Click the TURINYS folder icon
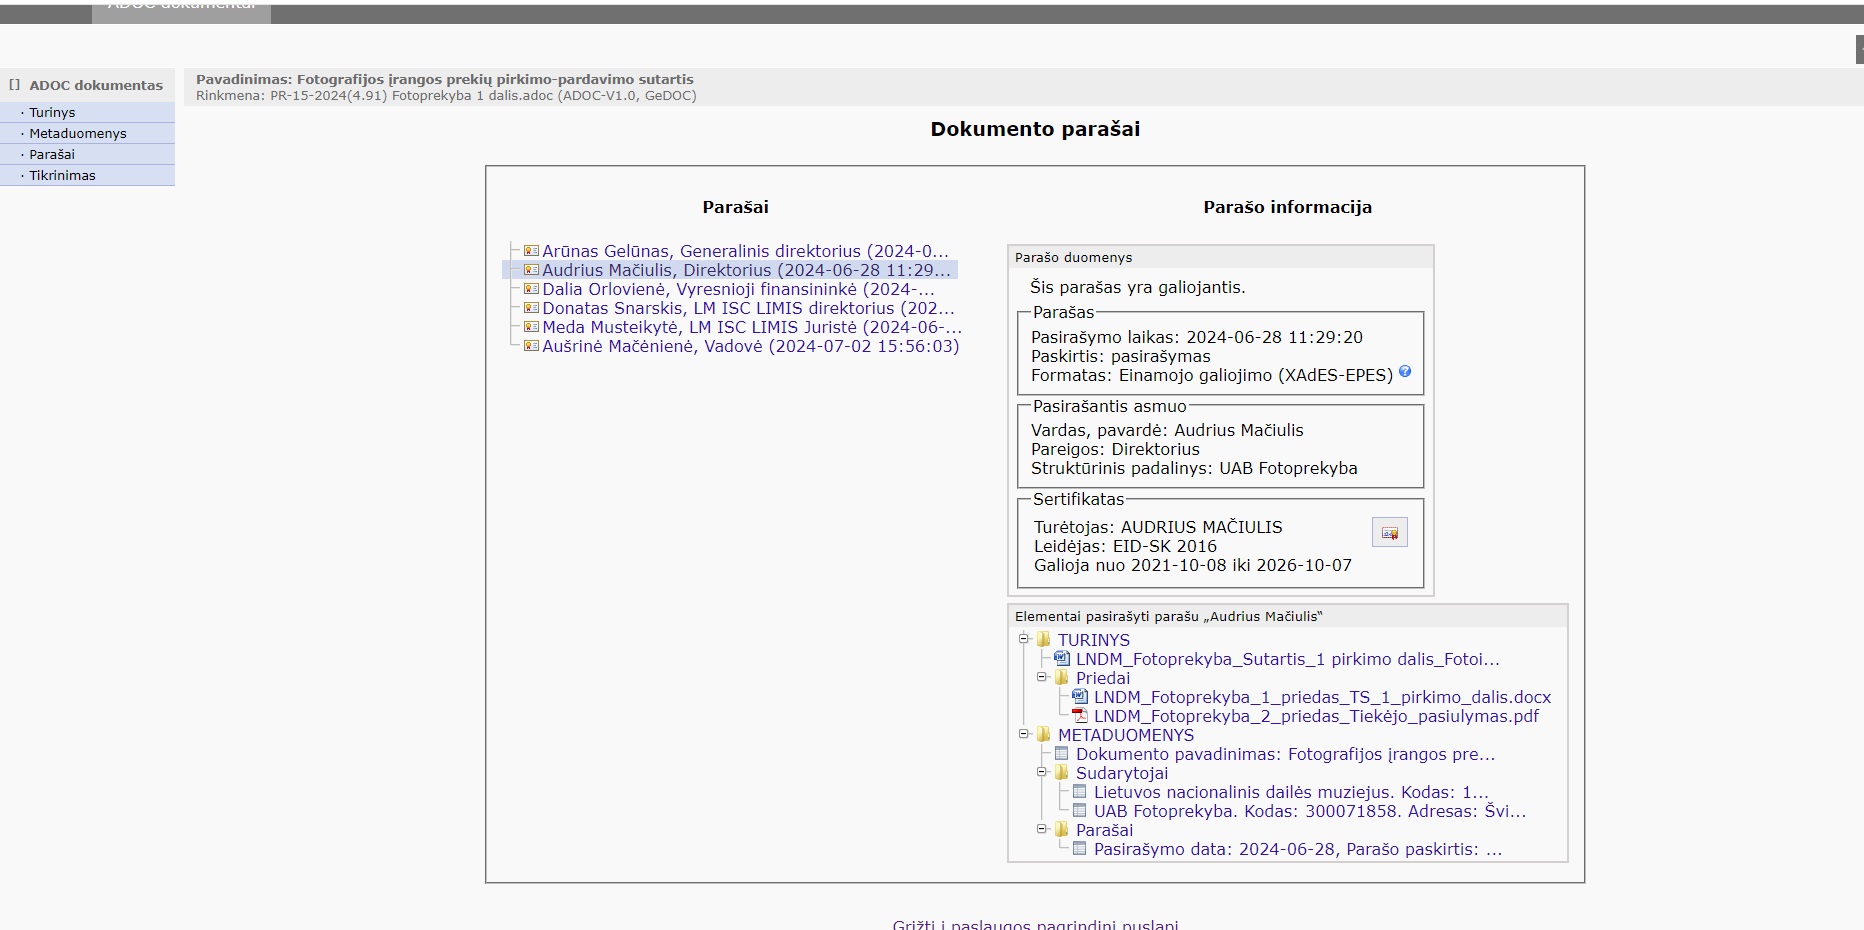1864x930 pixels. click(x=1044, y=640)
